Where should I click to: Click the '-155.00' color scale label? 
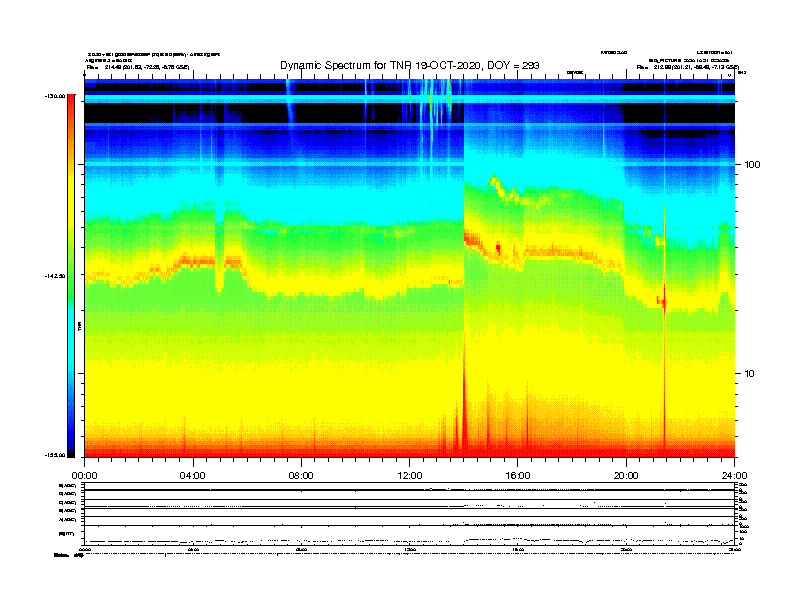55,455
